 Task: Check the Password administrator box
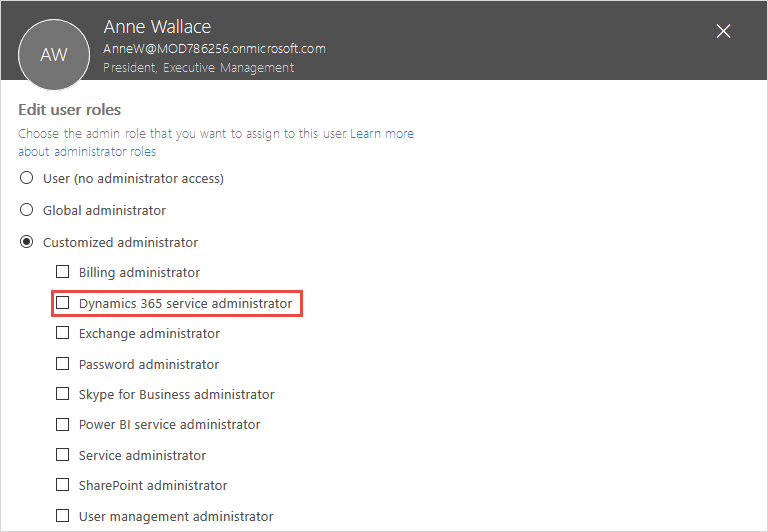[x=63, y=364]
